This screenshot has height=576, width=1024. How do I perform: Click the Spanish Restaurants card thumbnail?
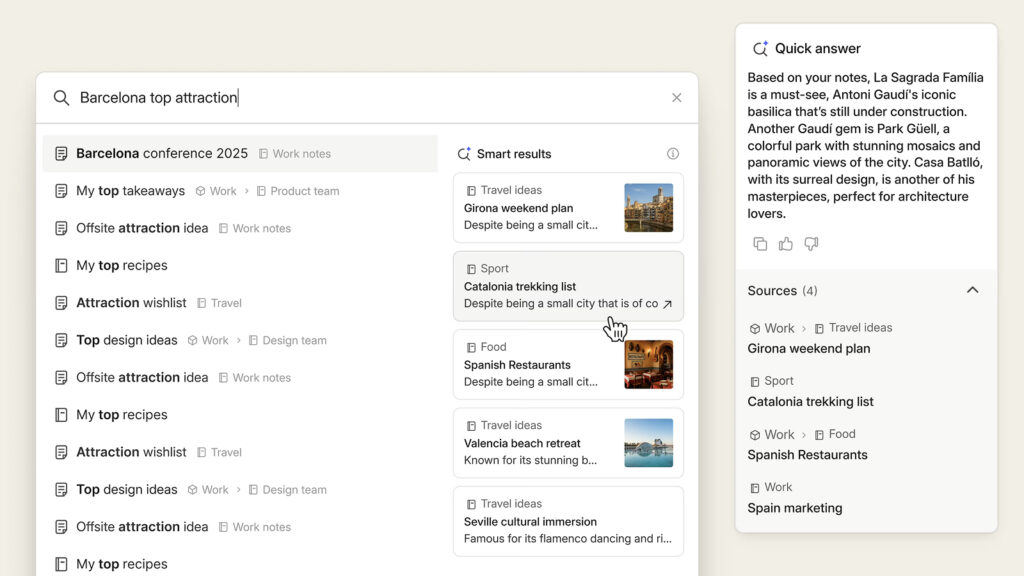coord(648,364)
